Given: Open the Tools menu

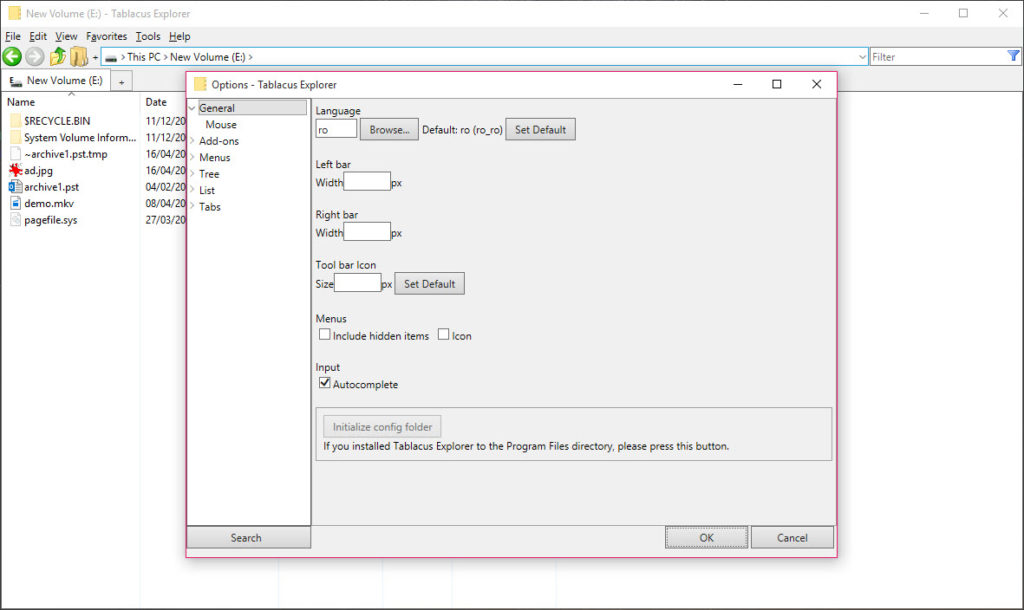Looking at the screenshot, I should (x=148, y=37).
